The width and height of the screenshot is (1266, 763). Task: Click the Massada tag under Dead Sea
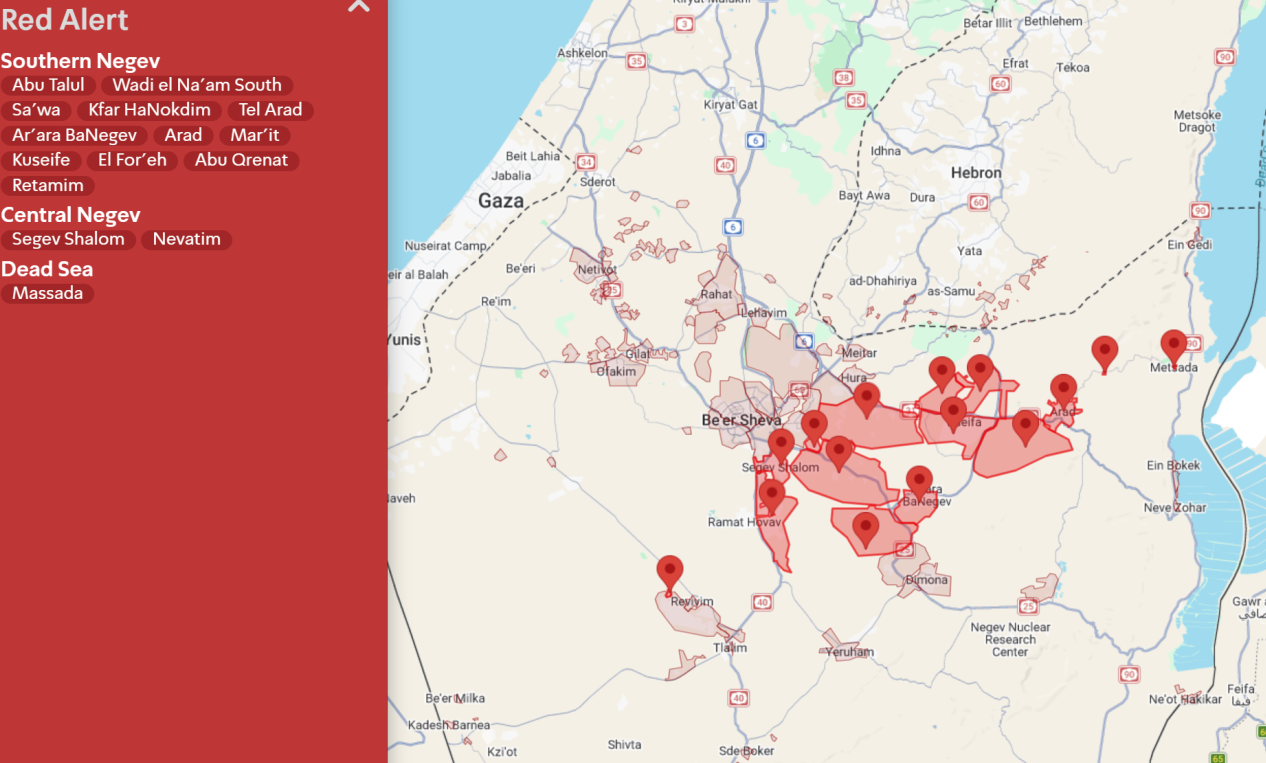47,293
